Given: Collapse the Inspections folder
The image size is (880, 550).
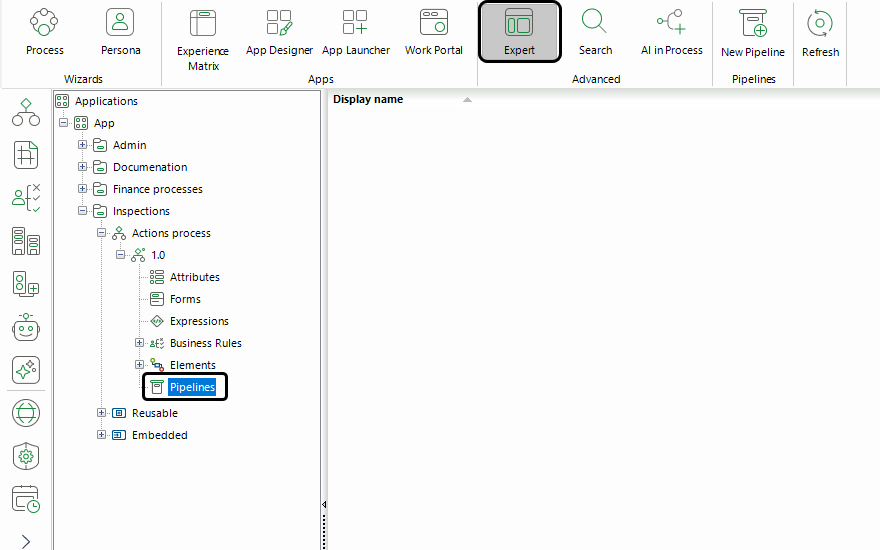Looking at the screenshot, I should click(82, 210).
